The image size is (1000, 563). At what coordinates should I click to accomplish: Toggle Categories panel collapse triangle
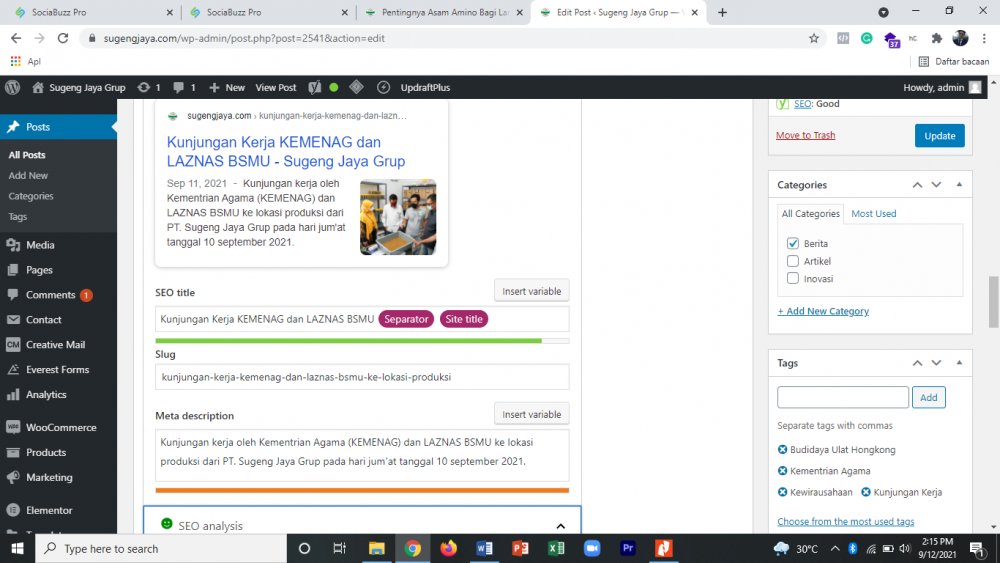tap(959, 184)
